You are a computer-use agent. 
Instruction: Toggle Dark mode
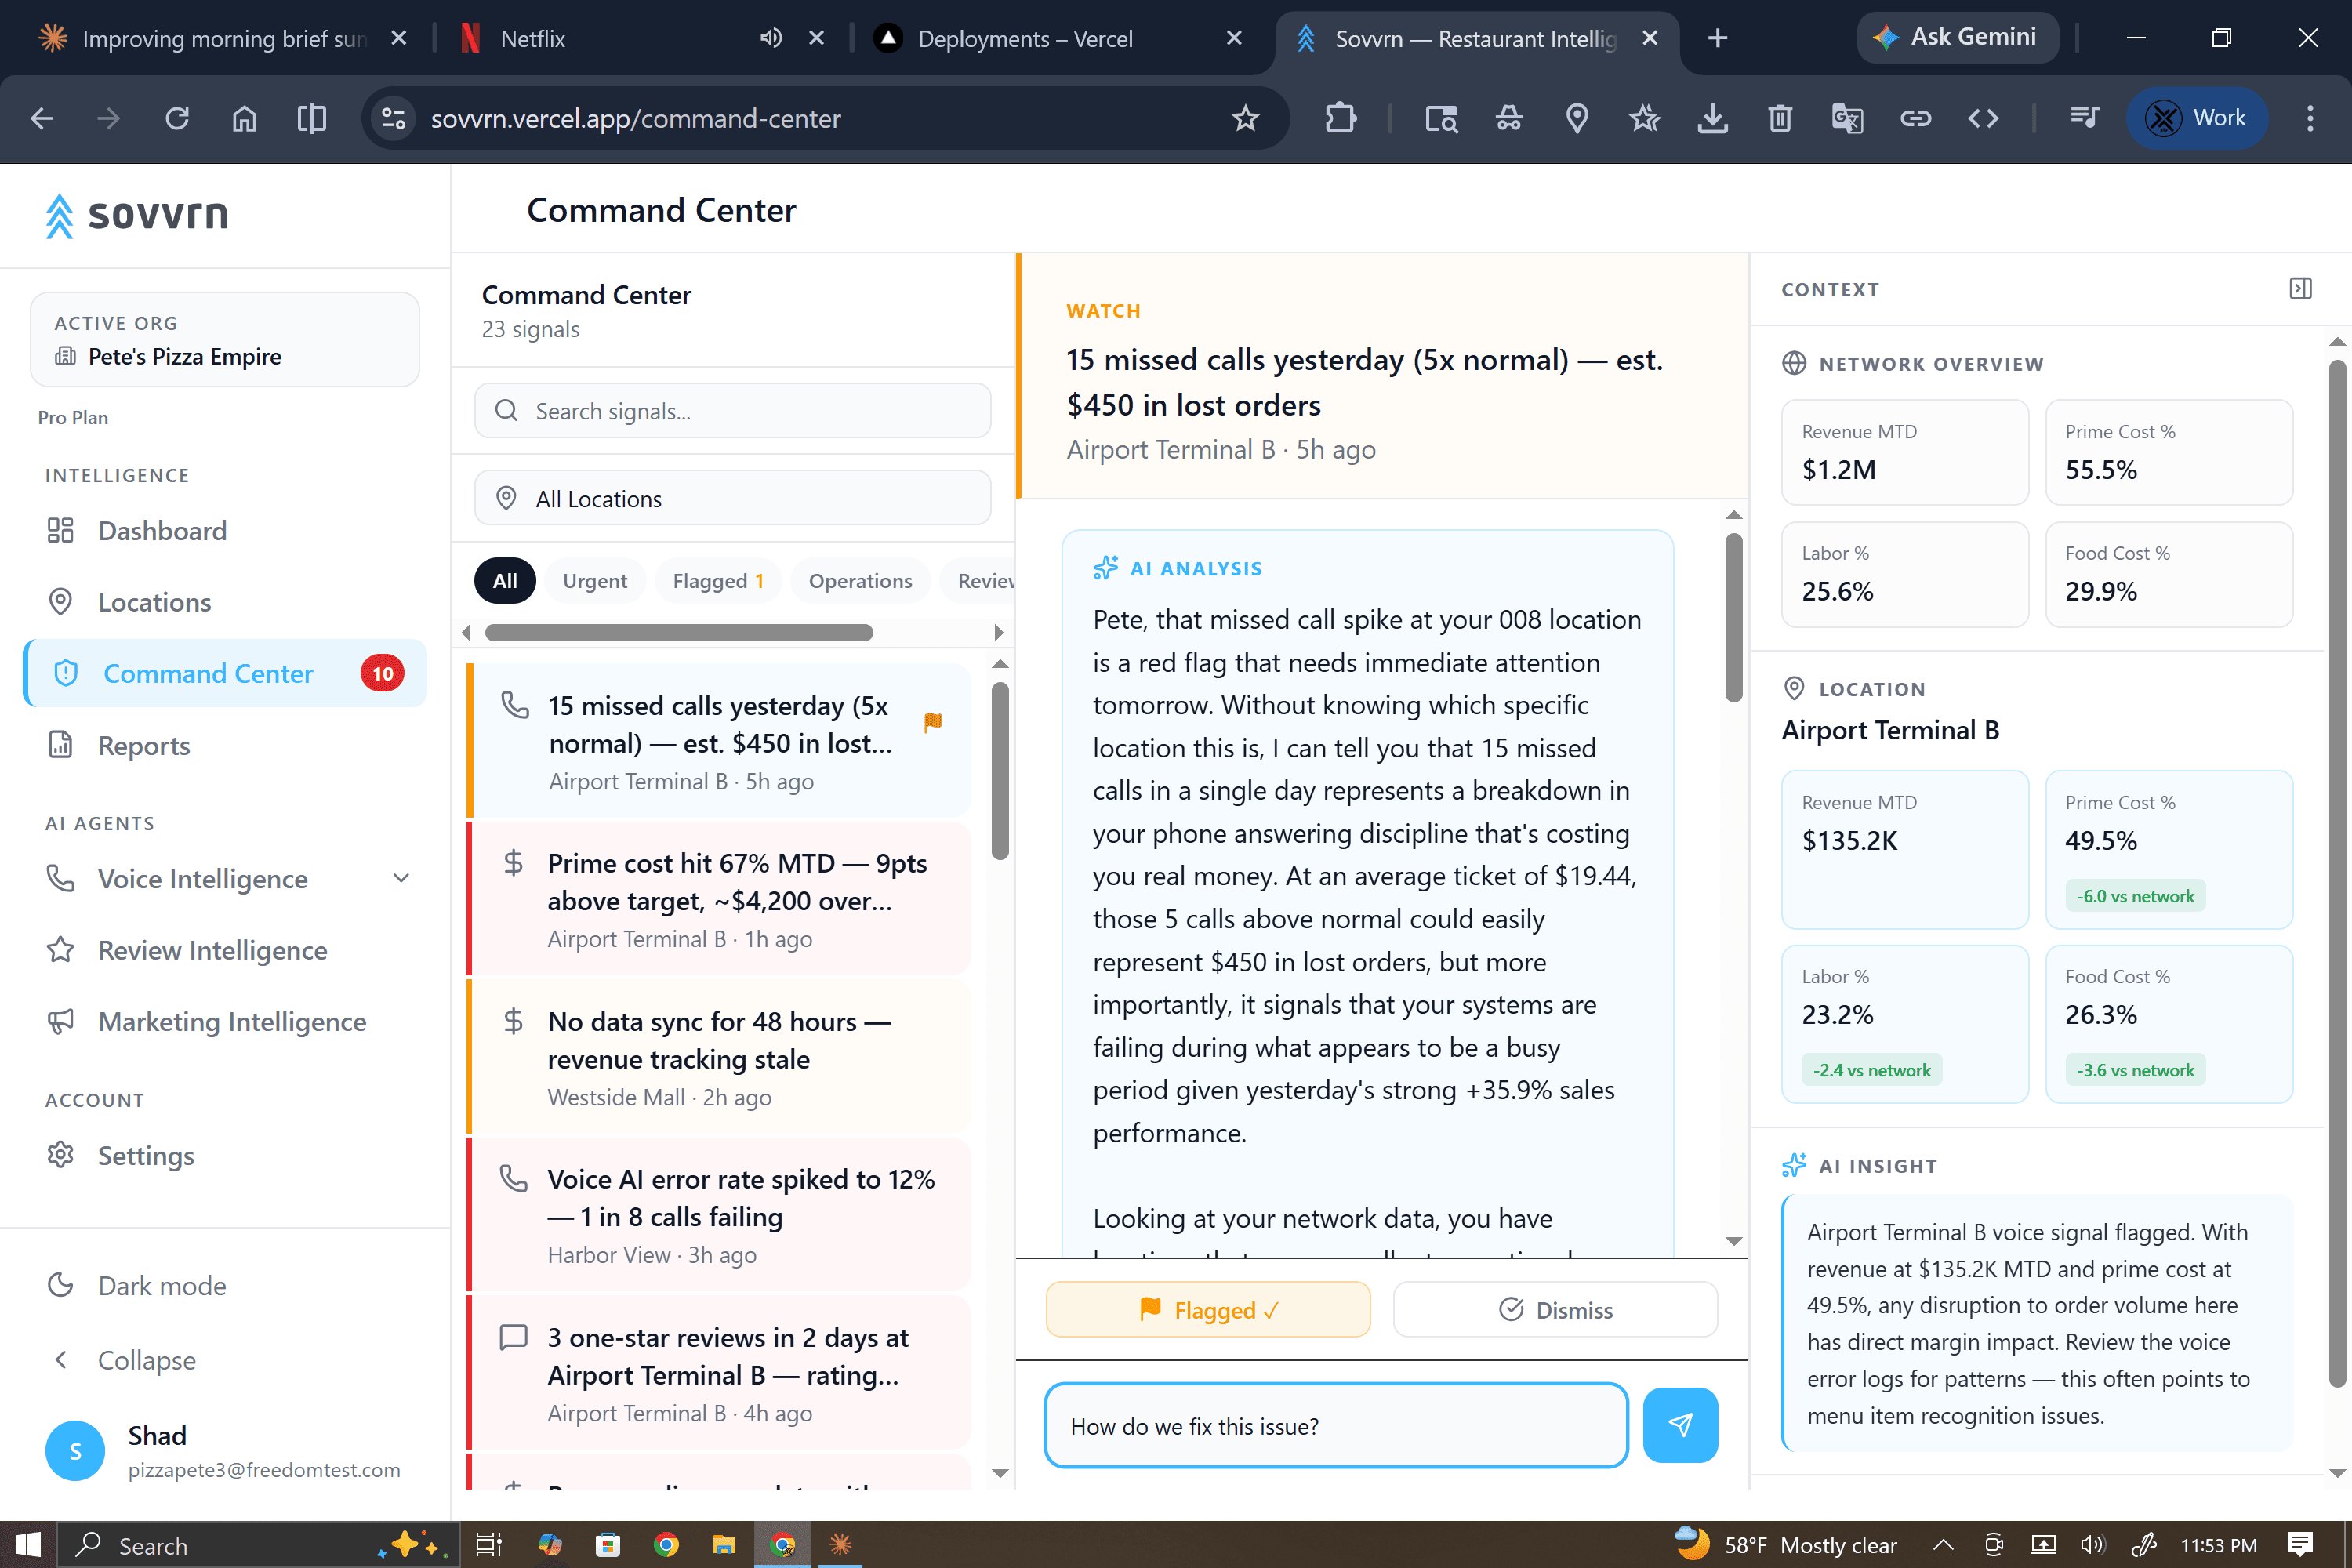(x=161, y=1284)
